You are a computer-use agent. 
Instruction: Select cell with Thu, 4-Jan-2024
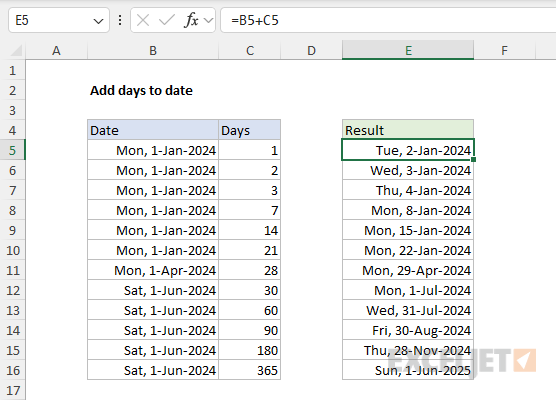(408, 190)
